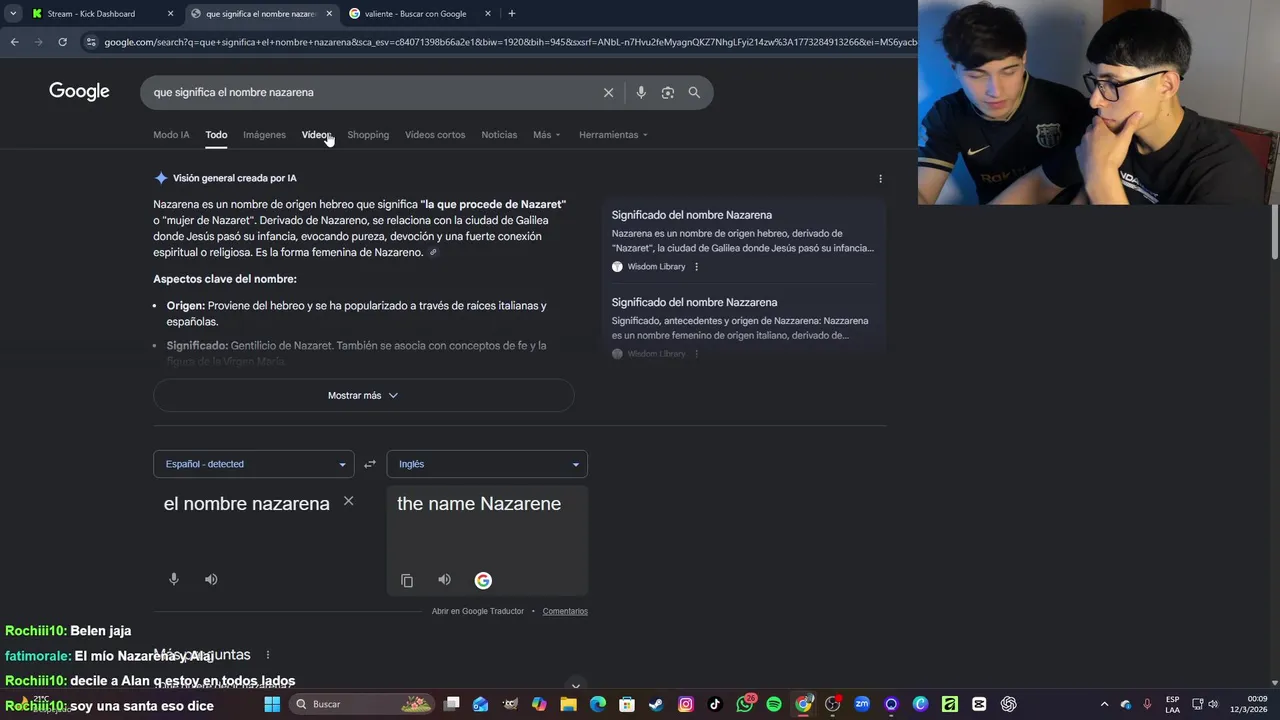The height and width of the screenshot is (720, 1280).
Task: Clear the translator source text
Action: click(348, 501)
